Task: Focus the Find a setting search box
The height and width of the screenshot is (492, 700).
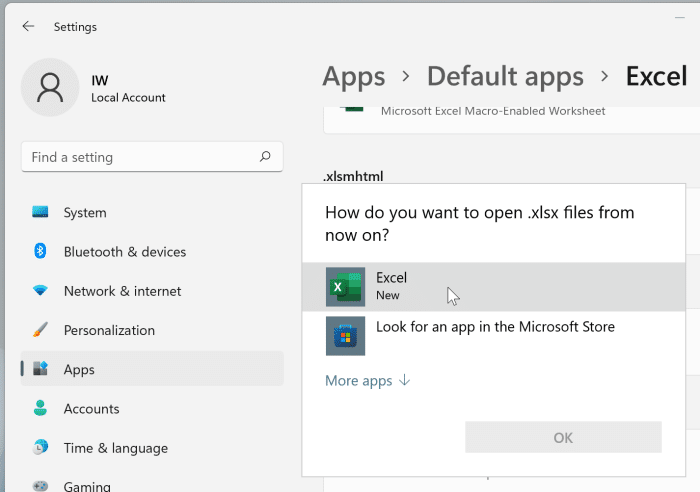Action: 152,157
